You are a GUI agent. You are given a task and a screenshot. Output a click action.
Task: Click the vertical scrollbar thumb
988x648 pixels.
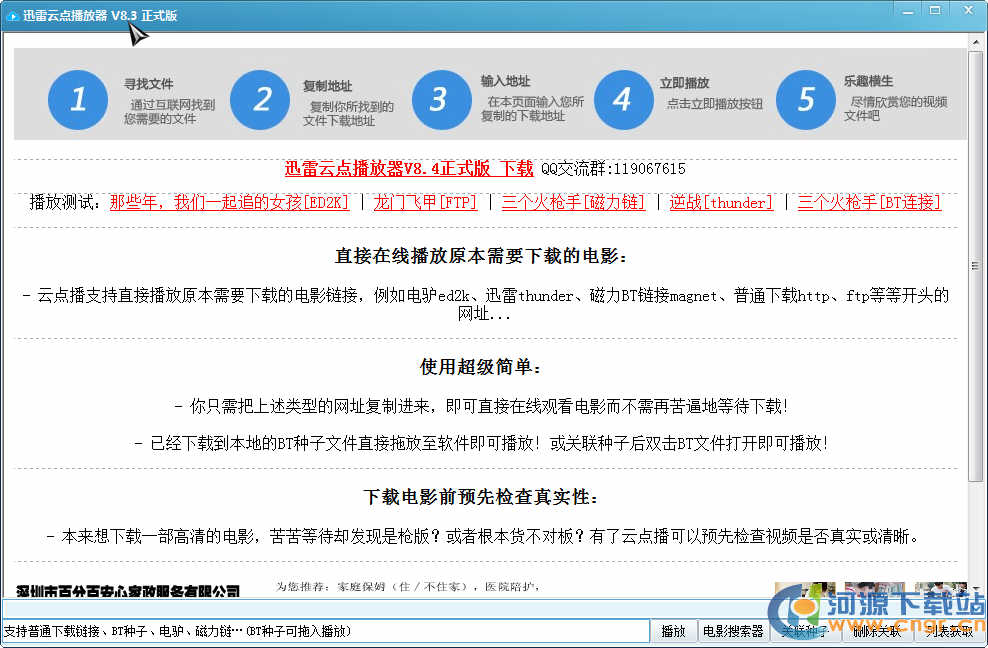[x=976, y=266]
